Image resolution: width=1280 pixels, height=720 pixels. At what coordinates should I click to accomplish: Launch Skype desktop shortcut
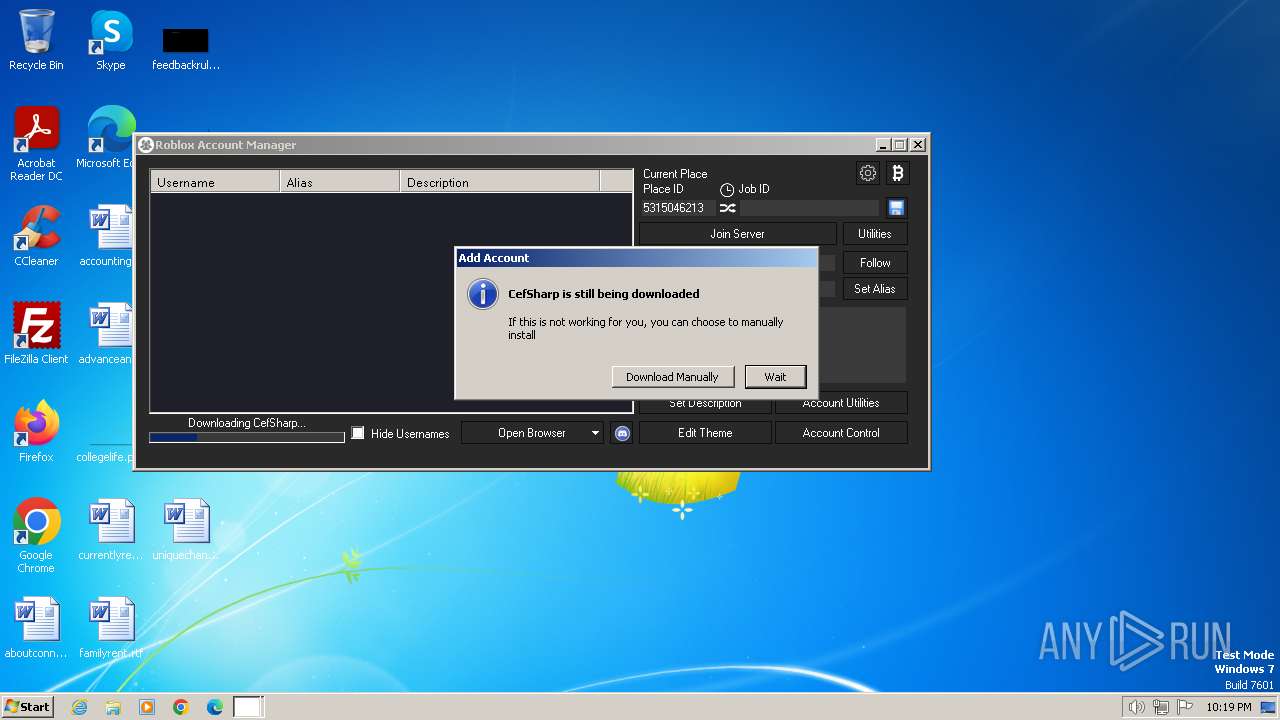click(111, 41)
